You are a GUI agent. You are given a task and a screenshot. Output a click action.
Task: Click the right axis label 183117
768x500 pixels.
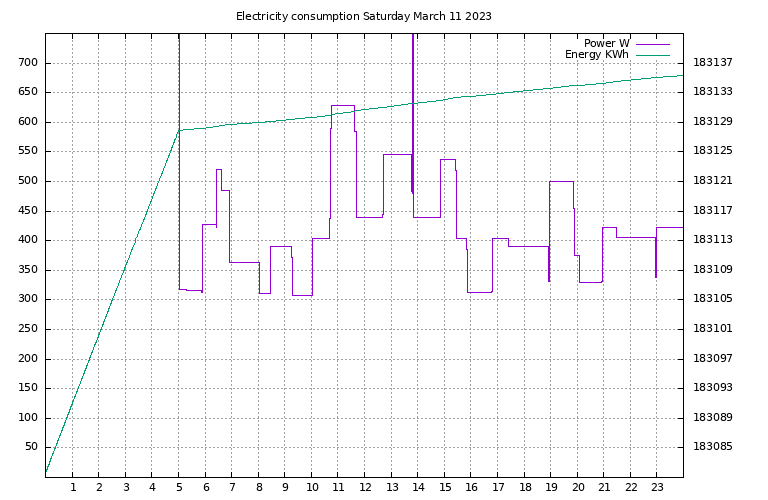tap(713, 211)
